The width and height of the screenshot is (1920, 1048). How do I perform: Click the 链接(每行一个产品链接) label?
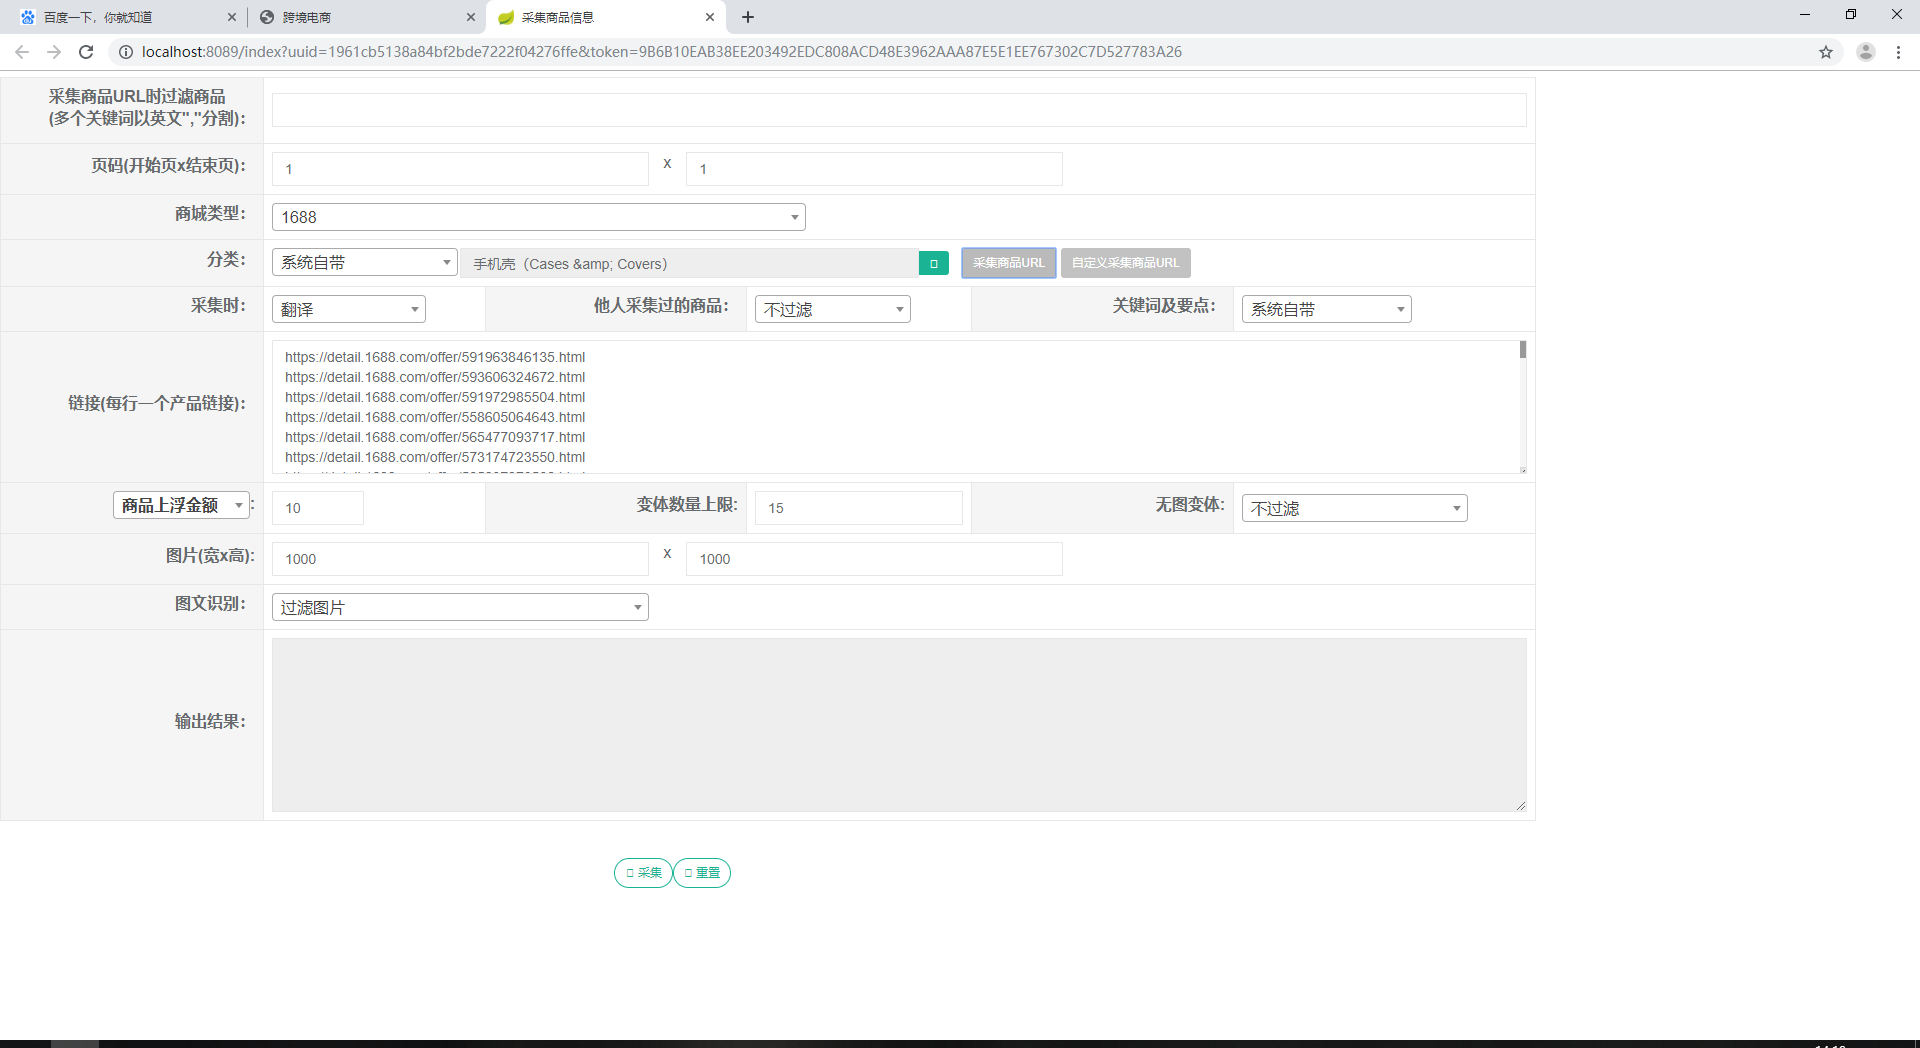tap(157, 403)
